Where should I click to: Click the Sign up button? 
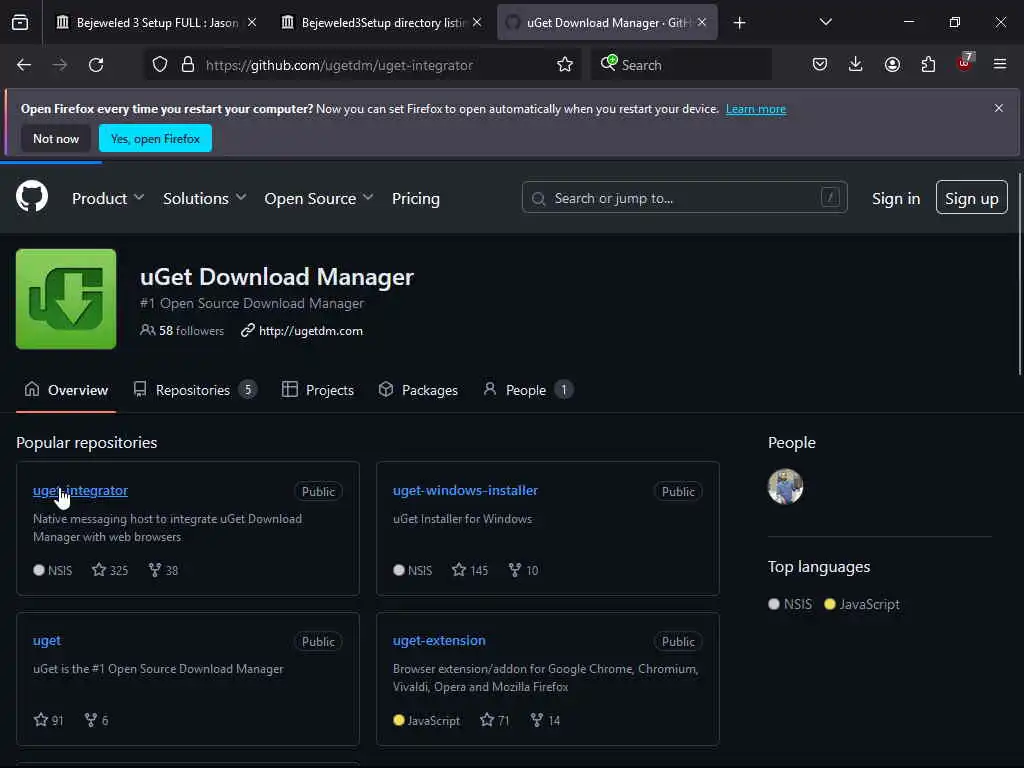(971, 197)
